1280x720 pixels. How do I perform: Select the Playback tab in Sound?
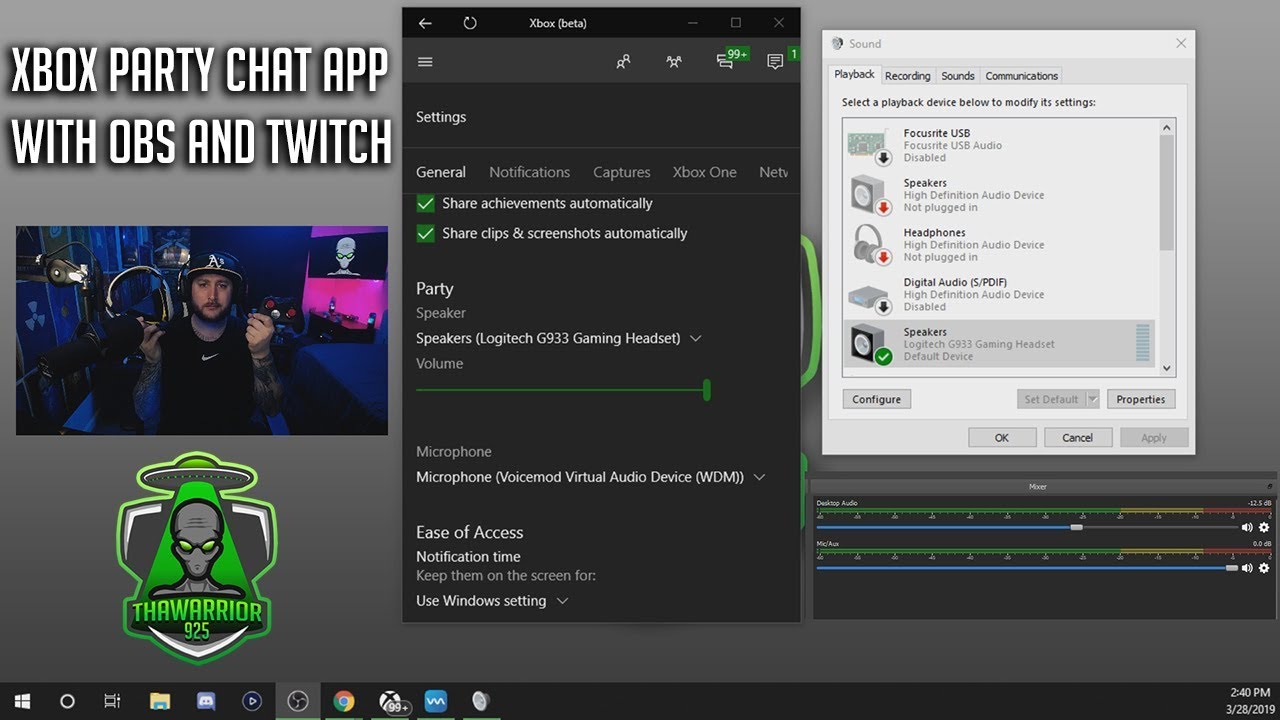(x=855, y=75)
